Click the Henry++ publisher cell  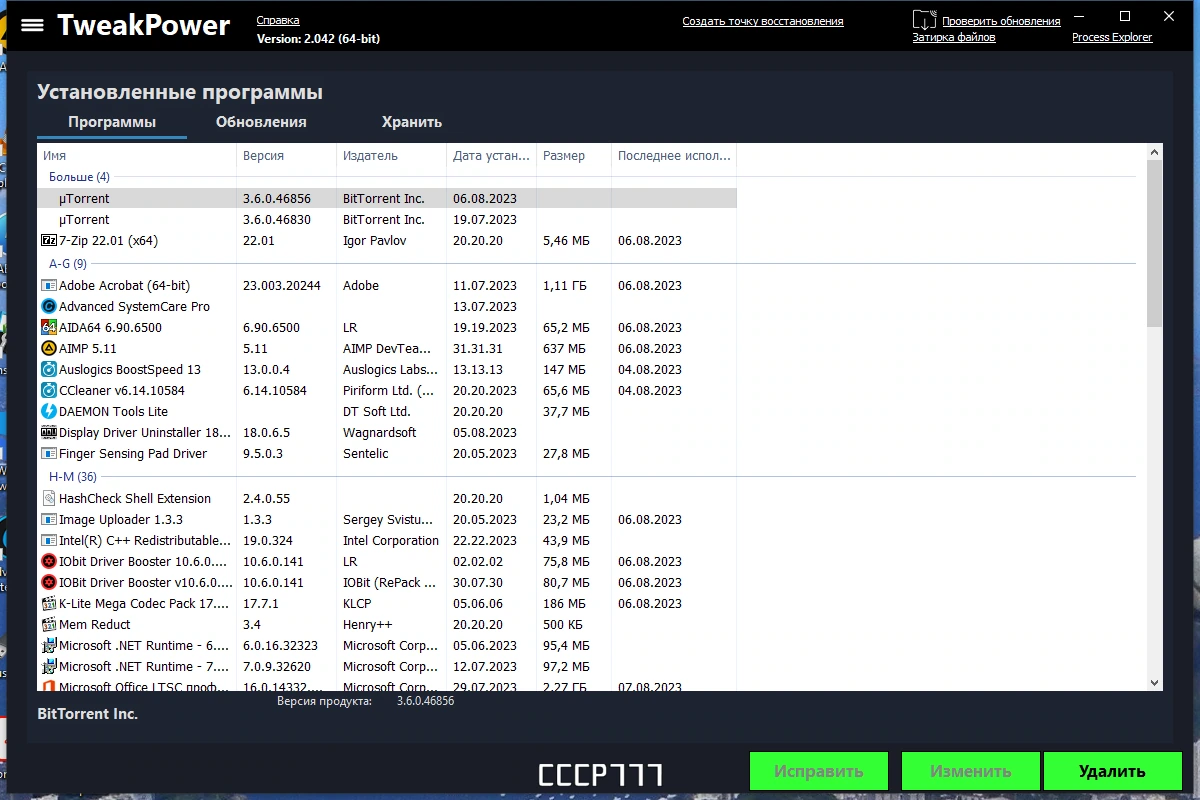click(366, 625)
